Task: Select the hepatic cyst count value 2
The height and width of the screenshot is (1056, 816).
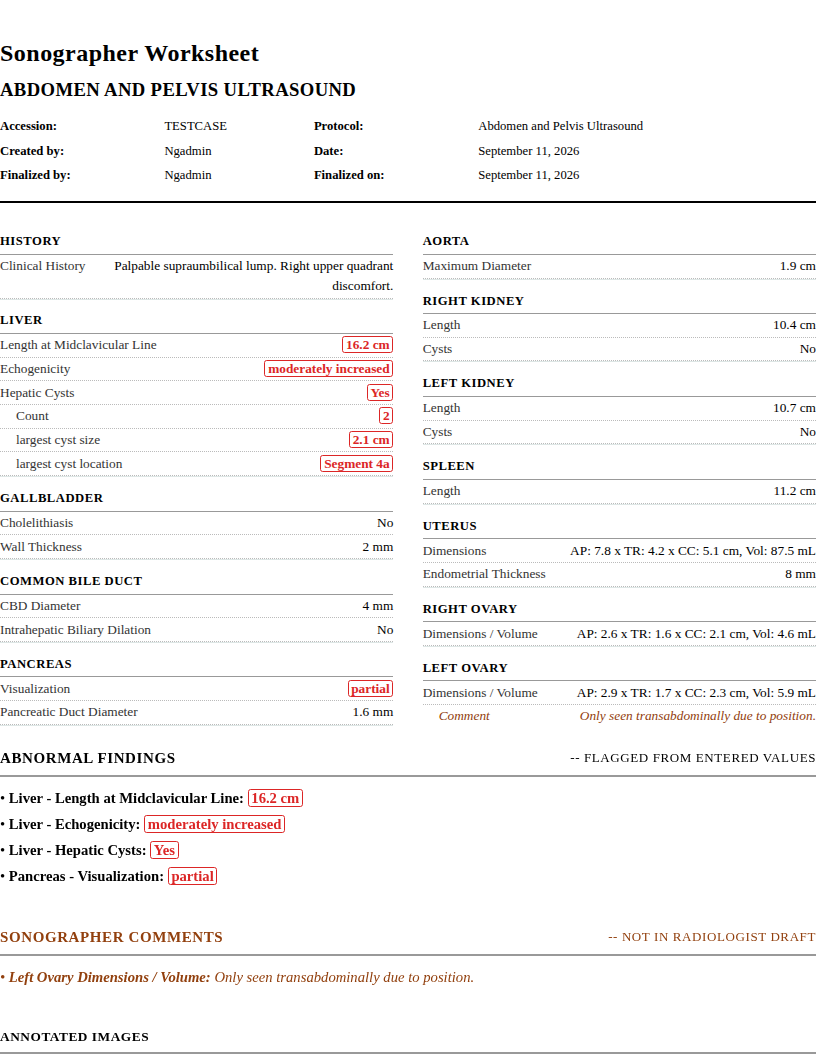Action: click(x=386, y=416)
